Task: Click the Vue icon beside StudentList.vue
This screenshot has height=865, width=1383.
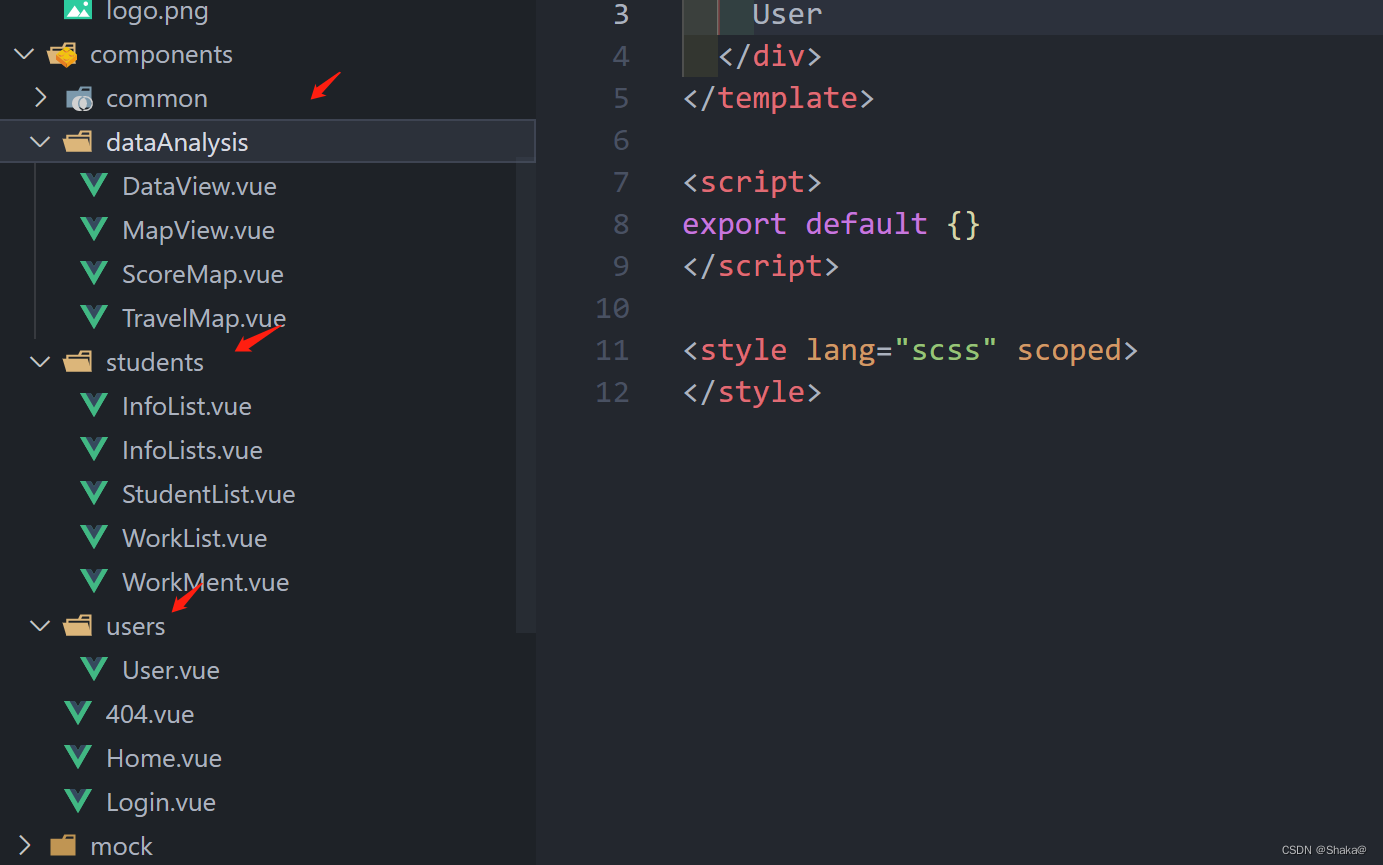Action: tap(94, 494)
